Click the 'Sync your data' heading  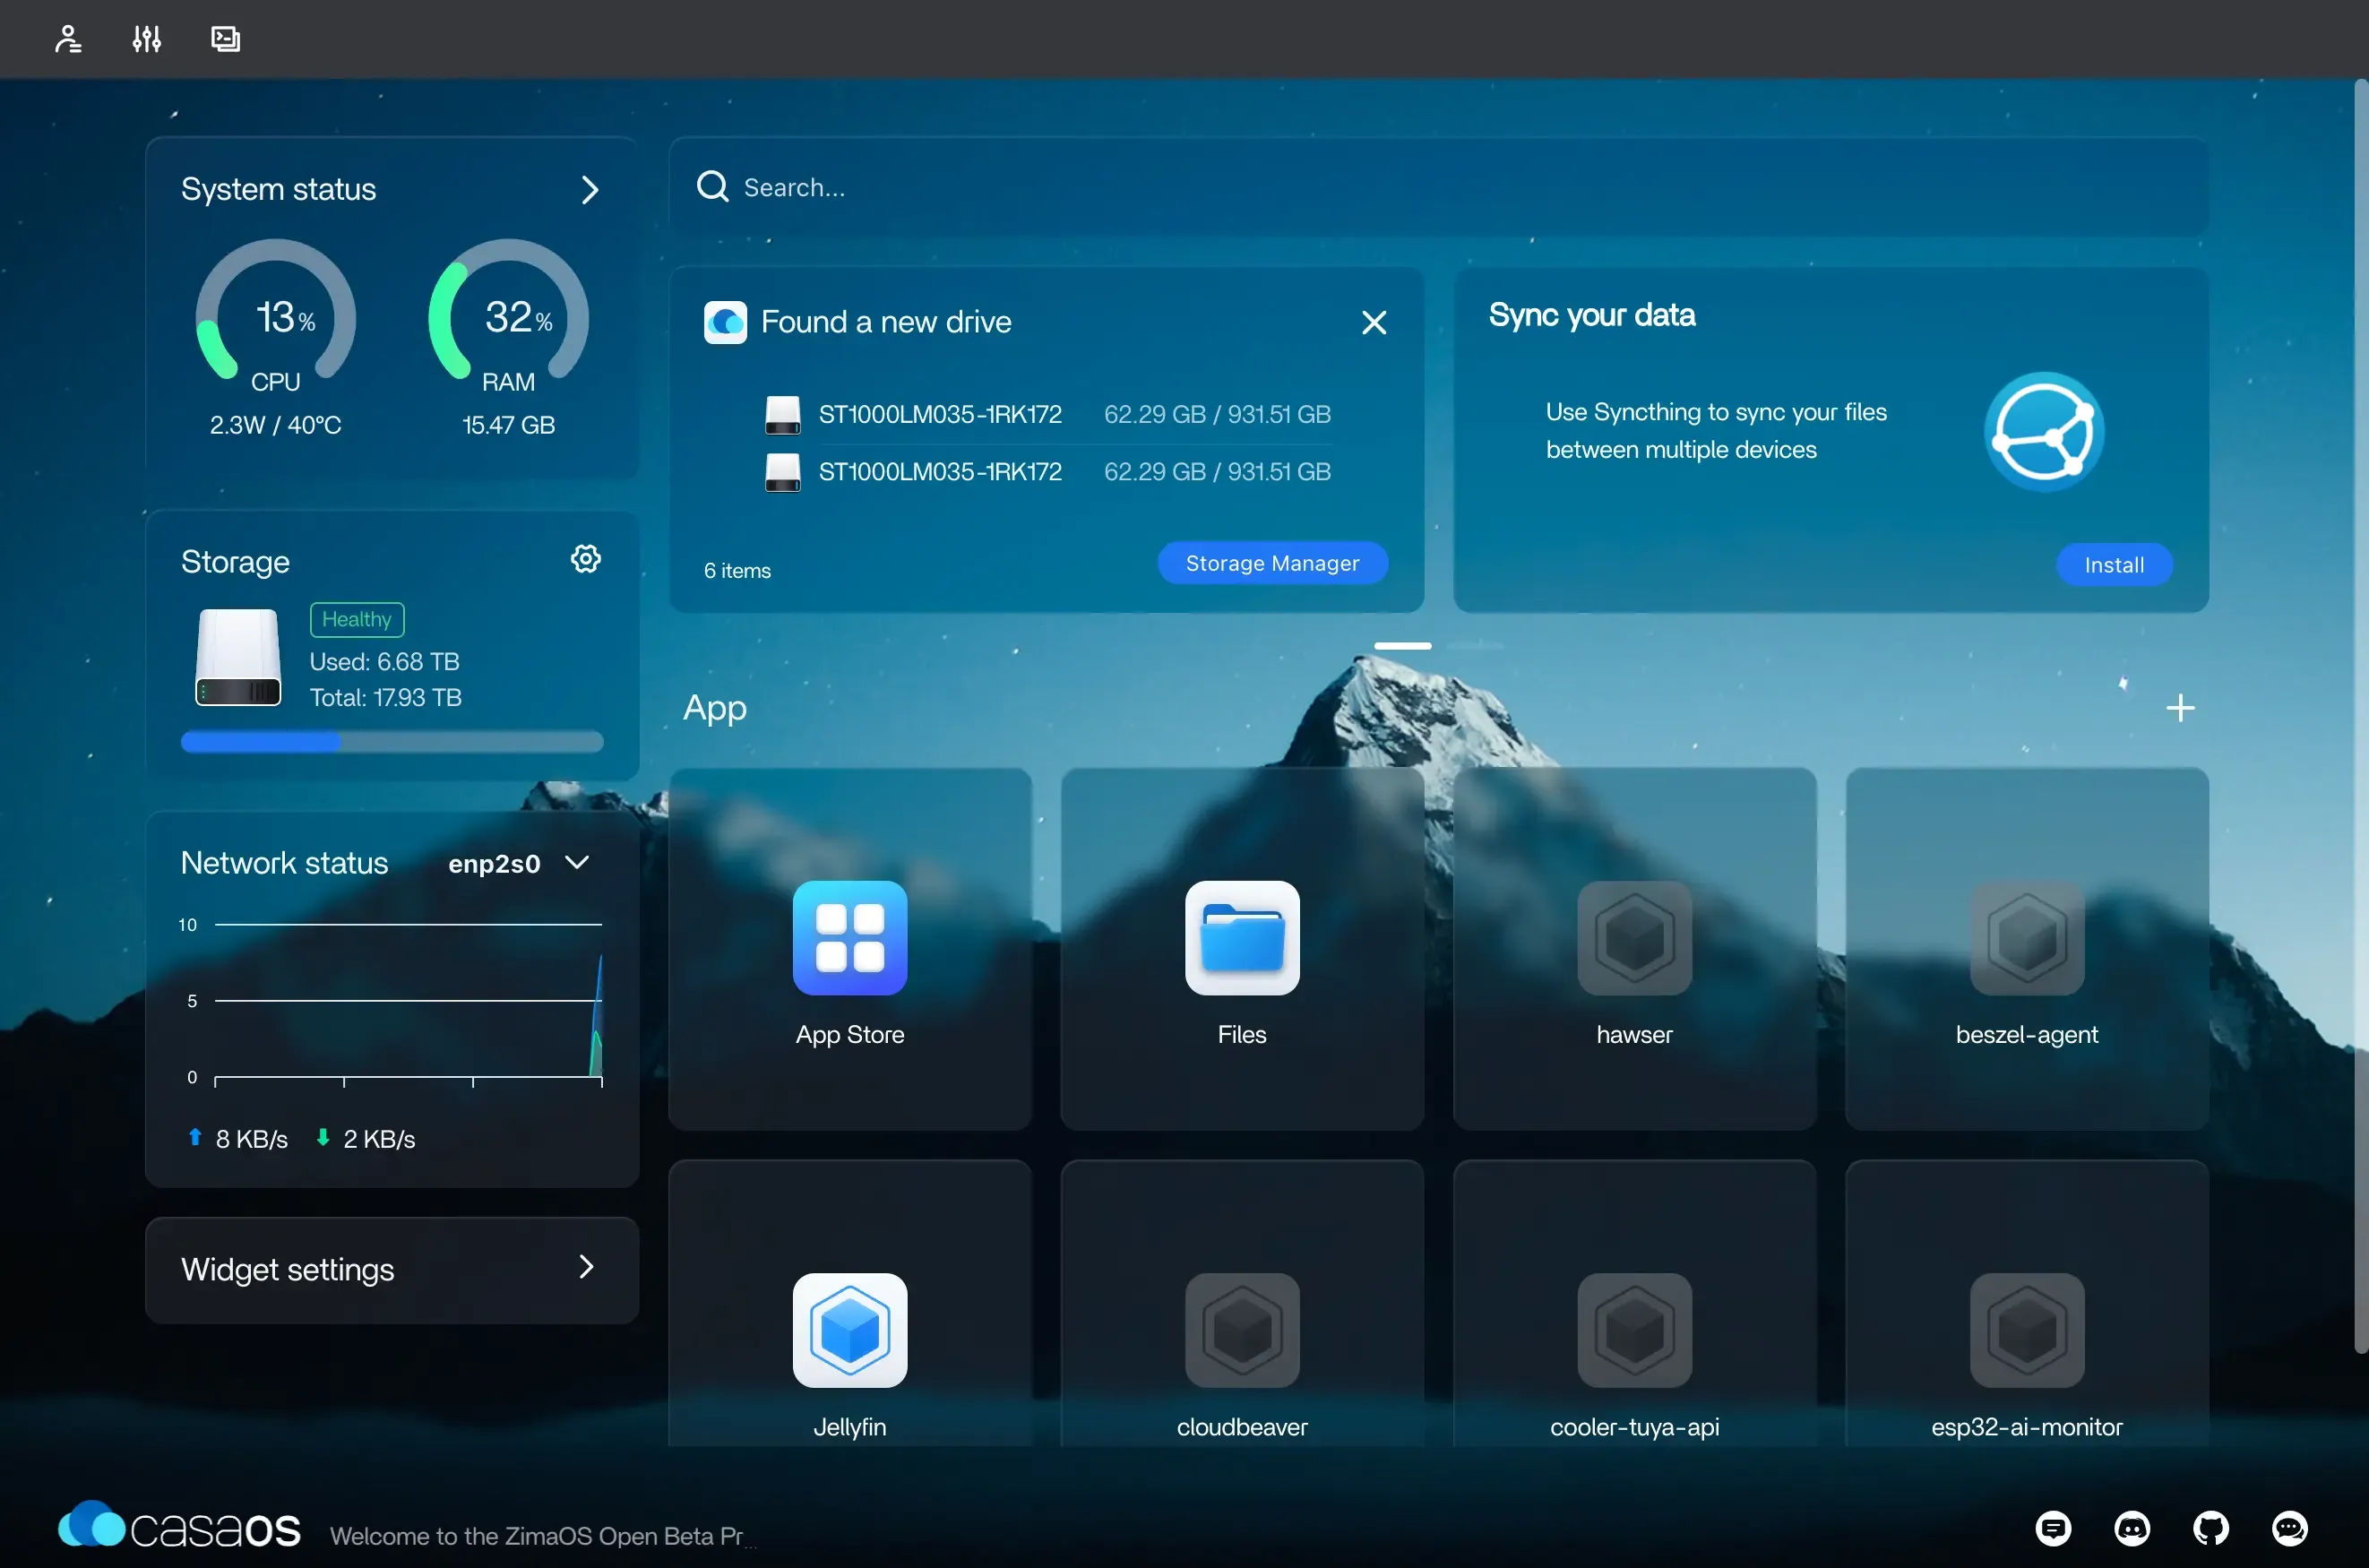(1592, 315)
